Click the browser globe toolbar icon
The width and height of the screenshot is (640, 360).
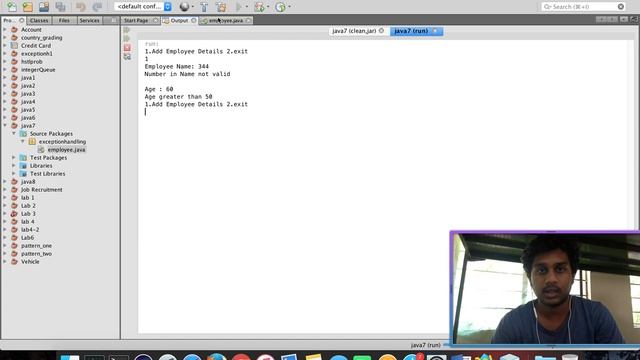(x=184, y=7)
